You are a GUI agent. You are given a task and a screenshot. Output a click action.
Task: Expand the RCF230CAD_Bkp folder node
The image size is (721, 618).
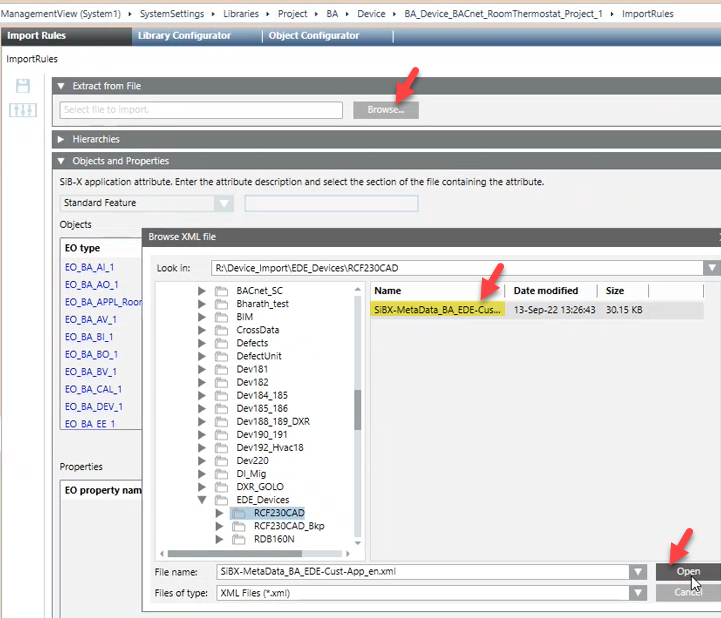click(219, 526)
